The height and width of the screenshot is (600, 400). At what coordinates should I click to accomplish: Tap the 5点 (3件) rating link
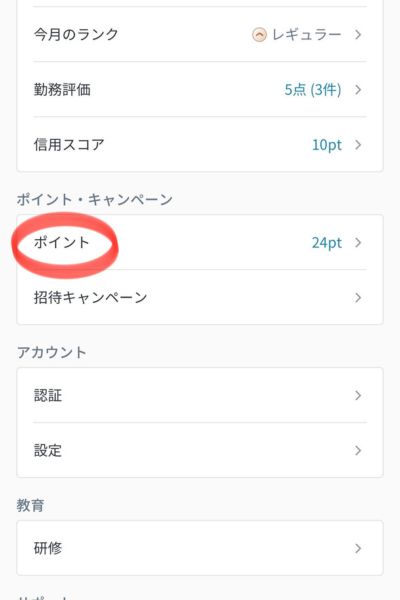point(313,90)
